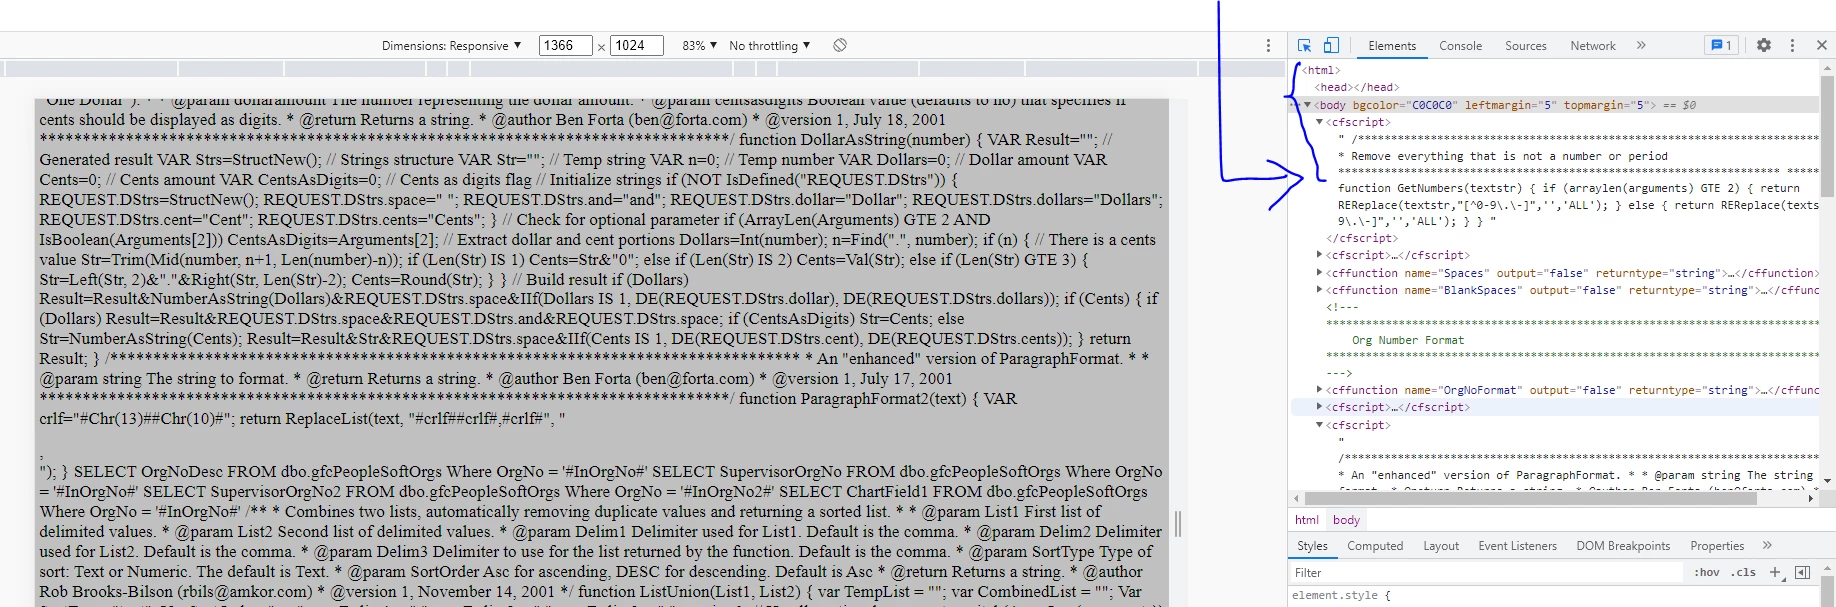Click the viewport resize handle

coord(1177,523)
